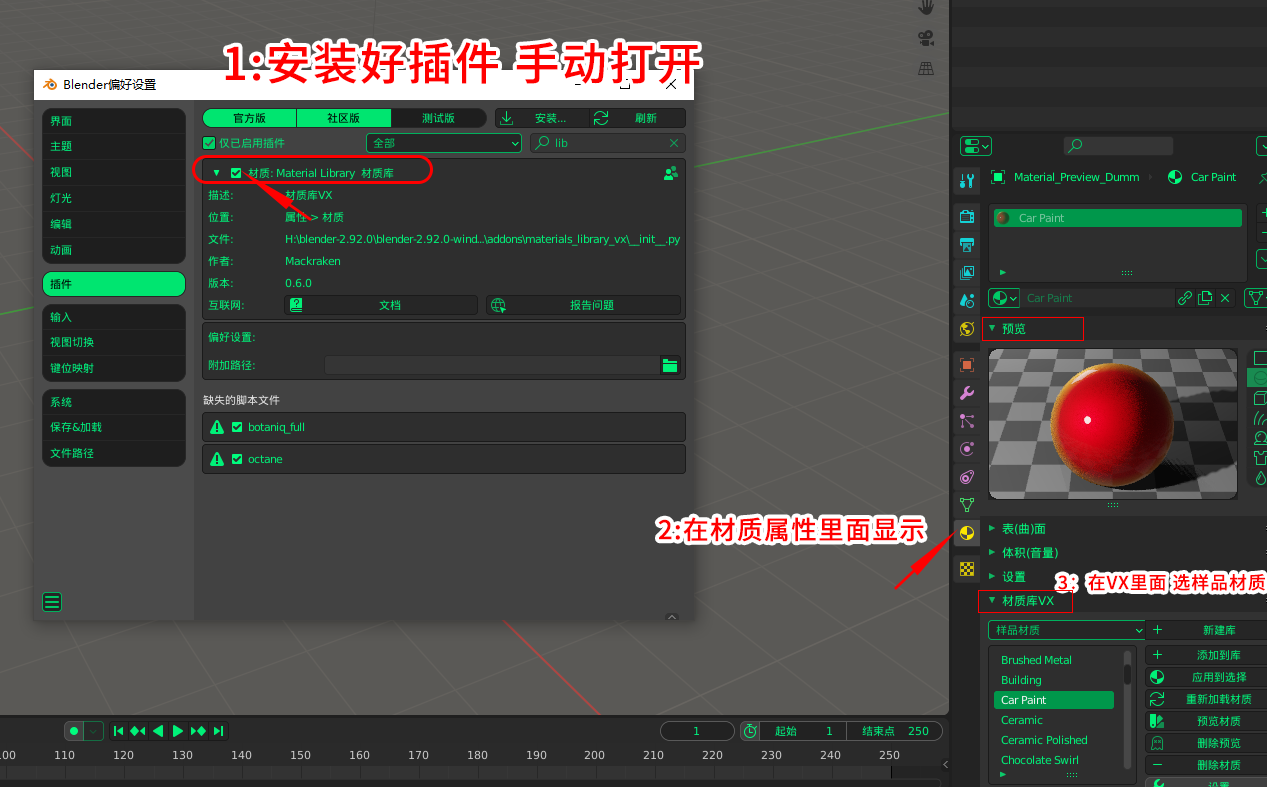The height and width of the screenshot is (787, 1267).
Task: Open the Scene properties icon
Action: pyautogui.click(x=966, y=300)
